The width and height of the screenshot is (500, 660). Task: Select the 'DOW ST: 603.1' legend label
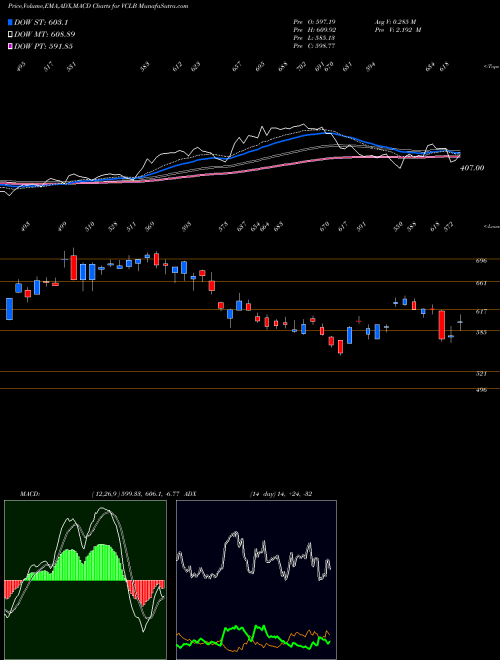(x=41, y=22)
